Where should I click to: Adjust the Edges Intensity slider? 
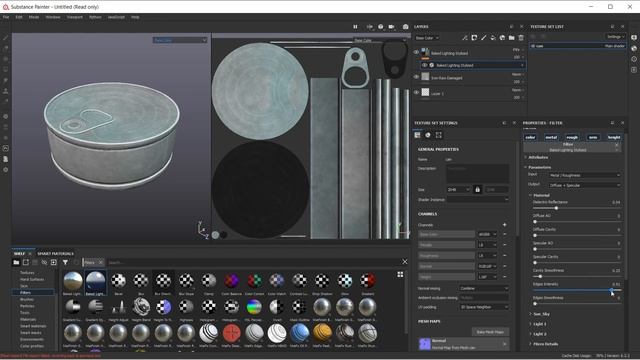point(577,290)
